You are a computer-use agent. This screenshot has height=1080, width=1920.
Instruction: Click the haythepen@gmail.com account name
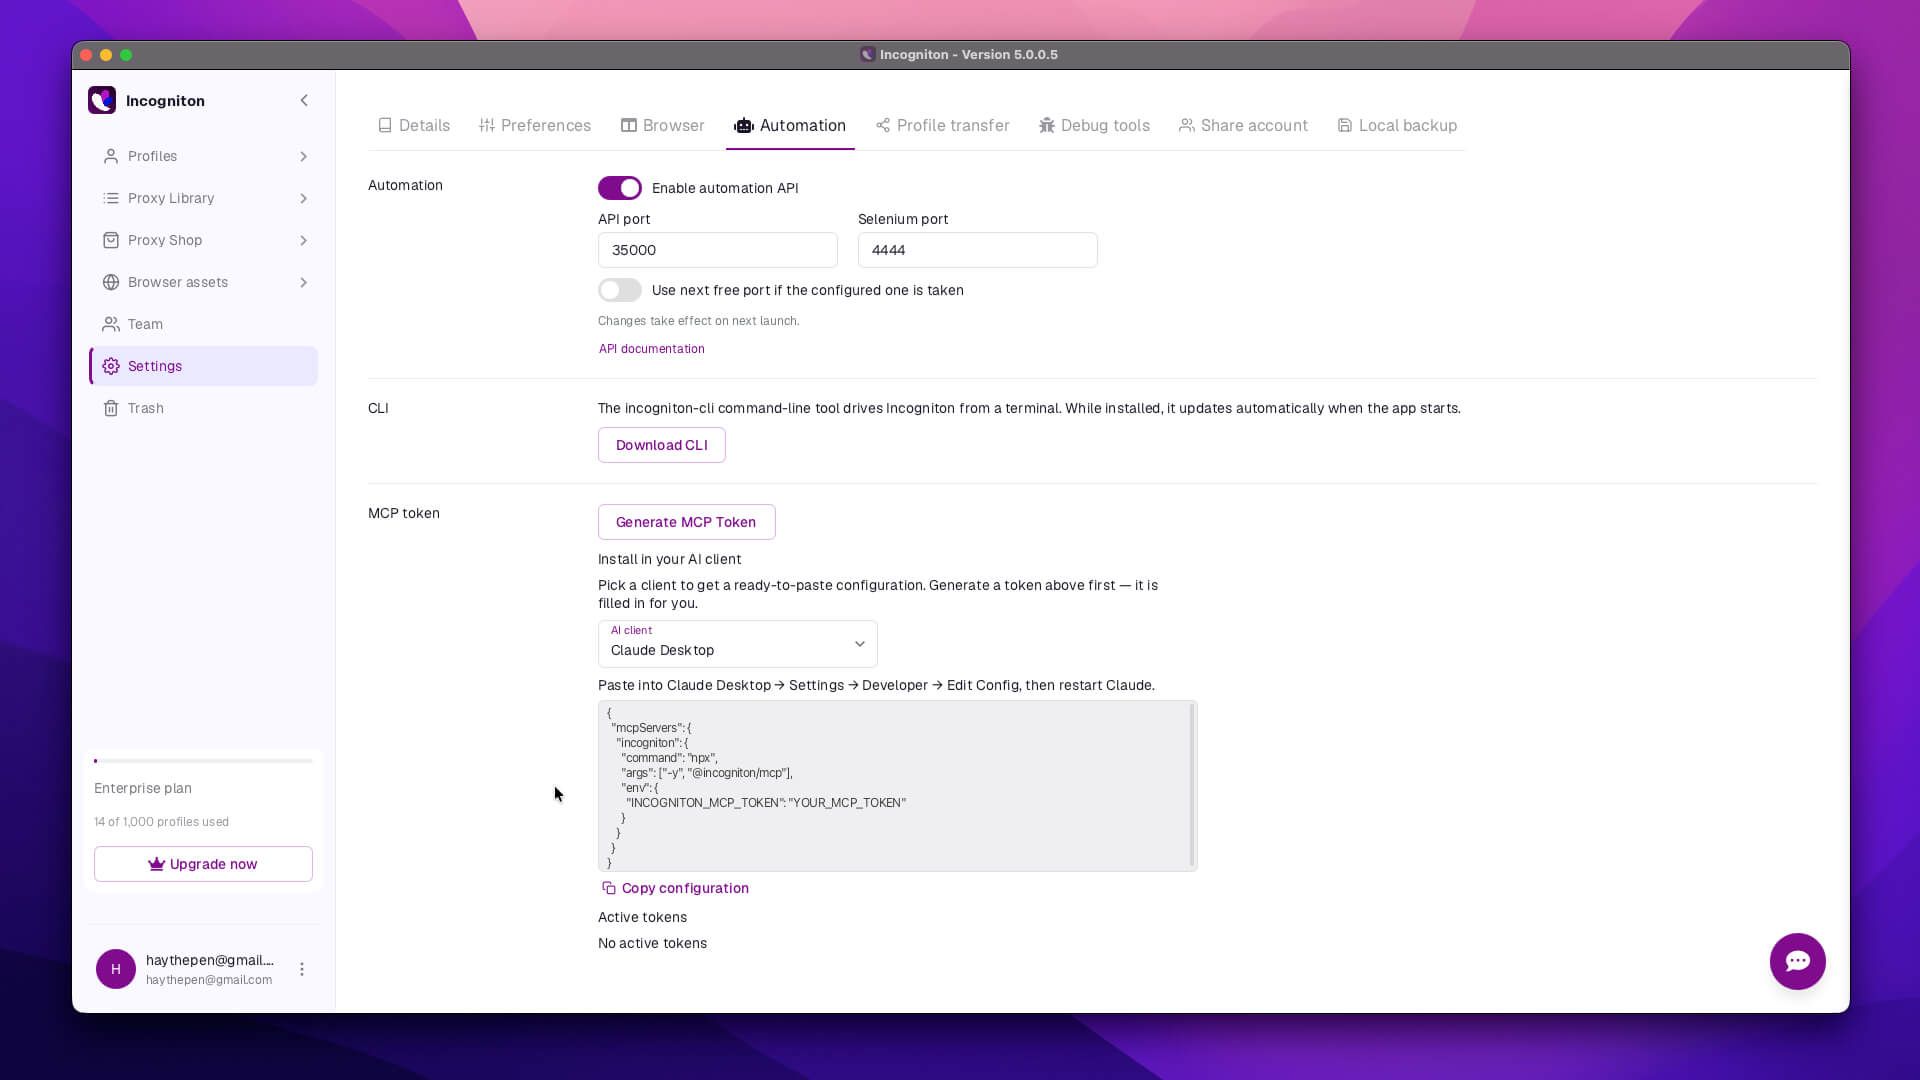[210, 960]
